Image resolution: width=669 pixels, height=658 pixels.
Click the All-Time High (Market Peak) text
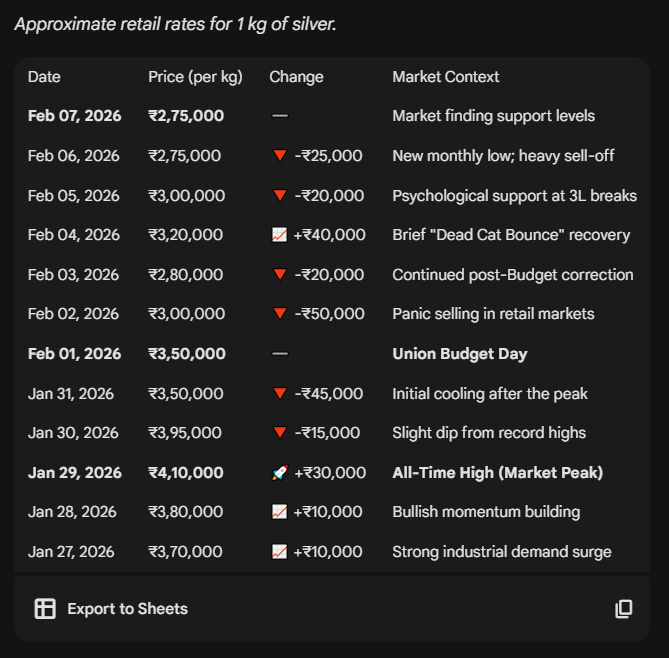(x=497, y=473)
